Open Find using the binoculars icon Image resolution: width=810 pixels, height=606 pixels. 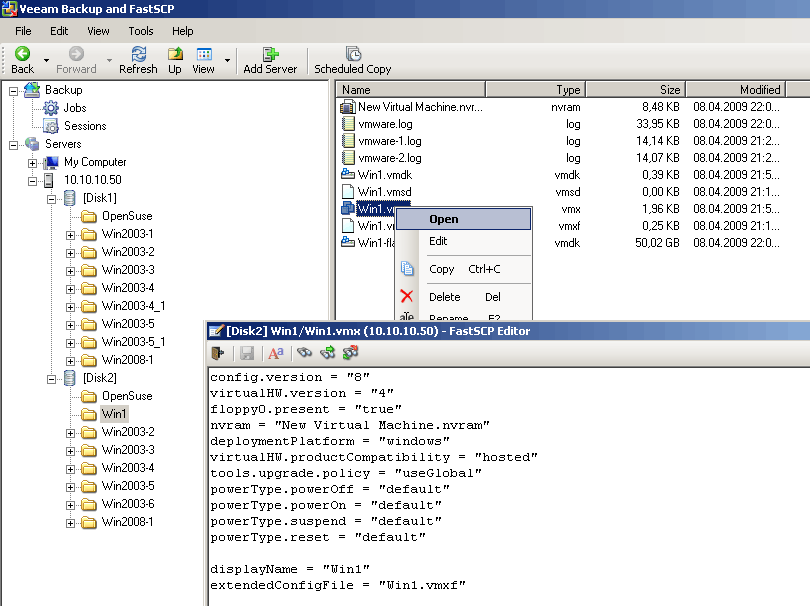point(305,352)
